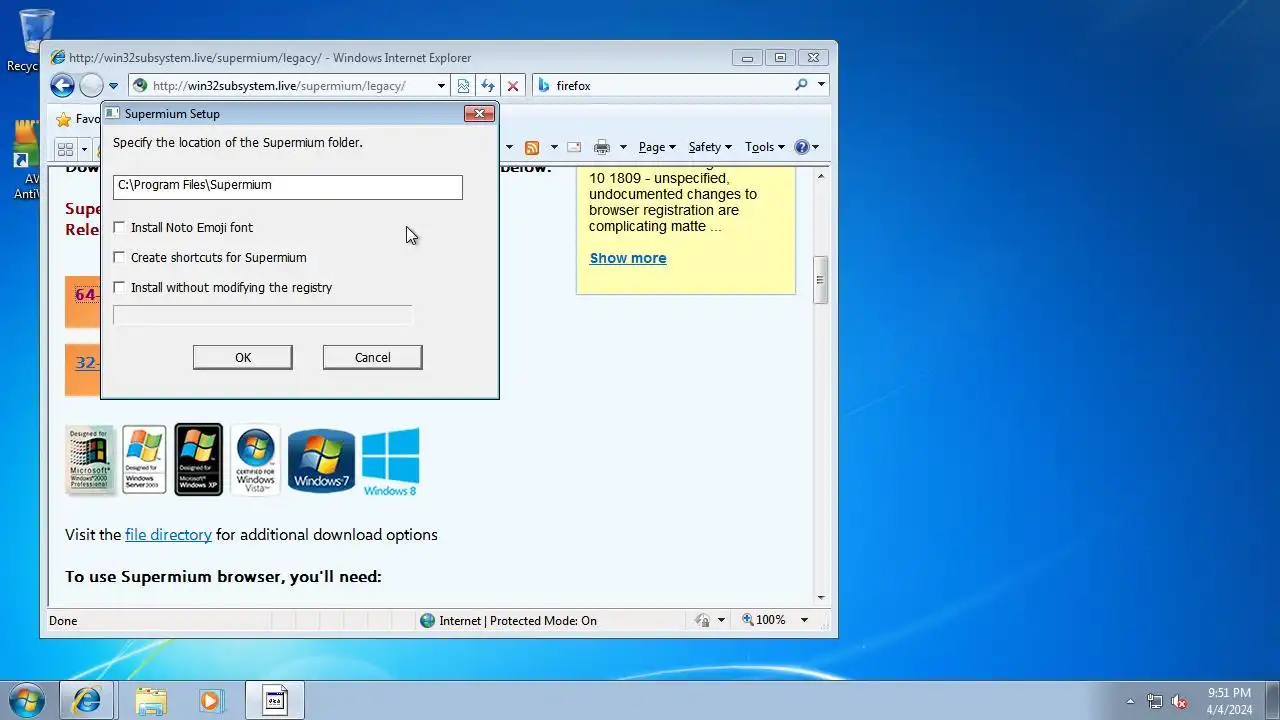Viewport: 1280px width, 720px height.
Task: Open the search provider dropdown arrow
Action: 821,86
